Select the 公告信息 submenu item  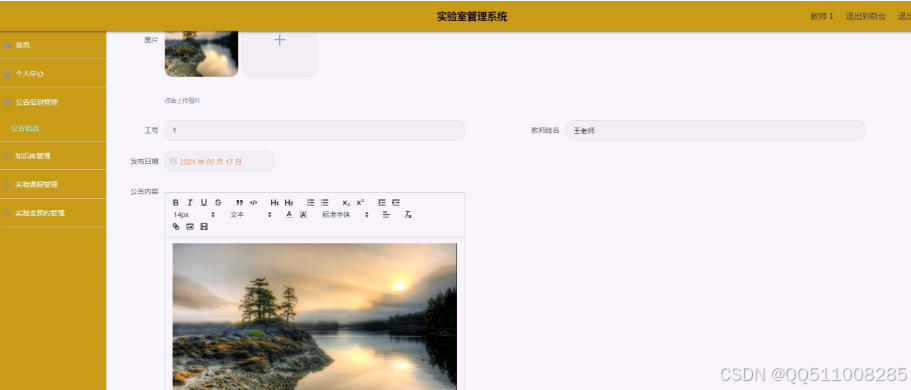[25, 128]
